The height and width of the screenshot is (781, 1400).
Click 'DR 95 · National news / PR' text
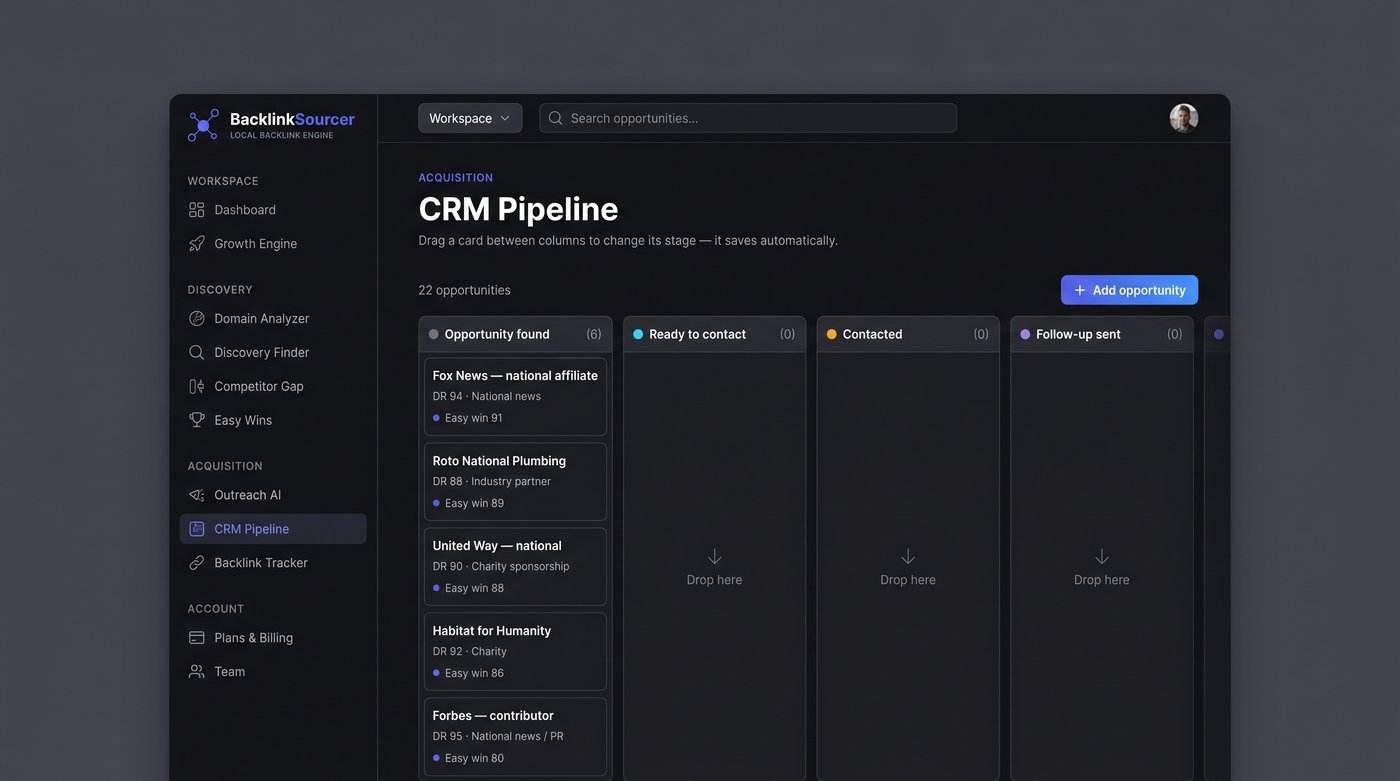(498, 737)
